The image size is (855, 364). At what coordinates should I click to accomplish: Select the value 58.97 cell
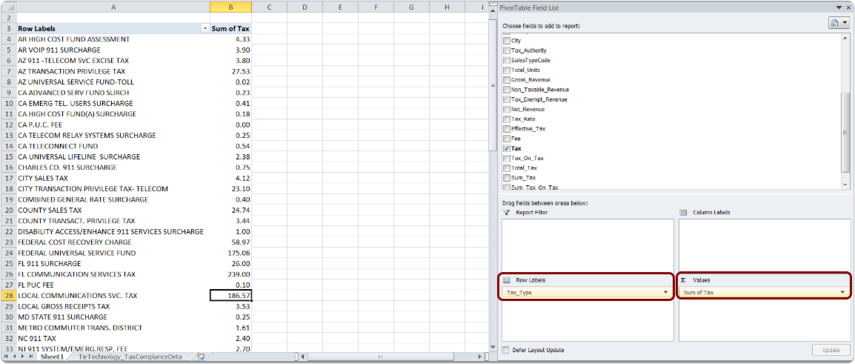pos(231,242)
